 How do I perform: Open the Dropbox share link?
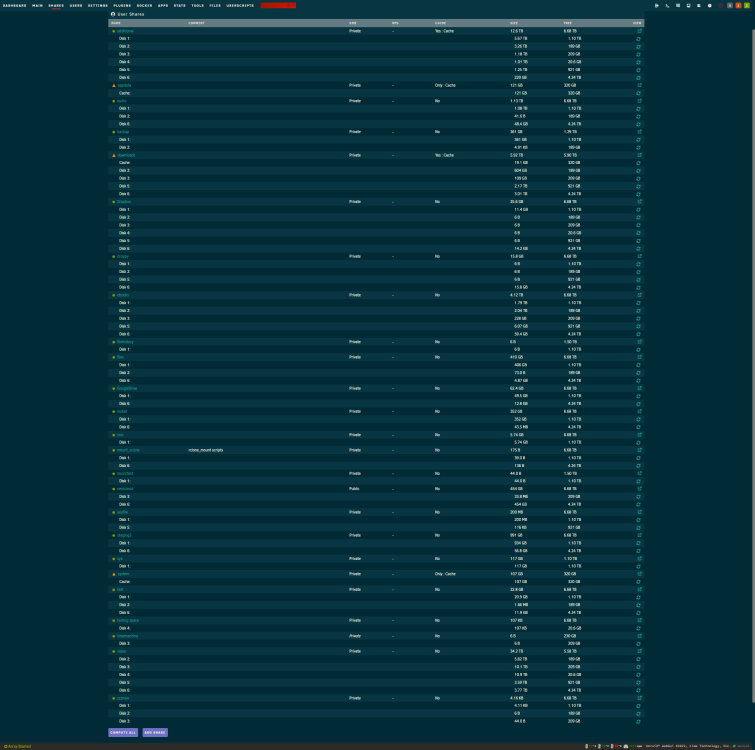click(x=124, y=202)
